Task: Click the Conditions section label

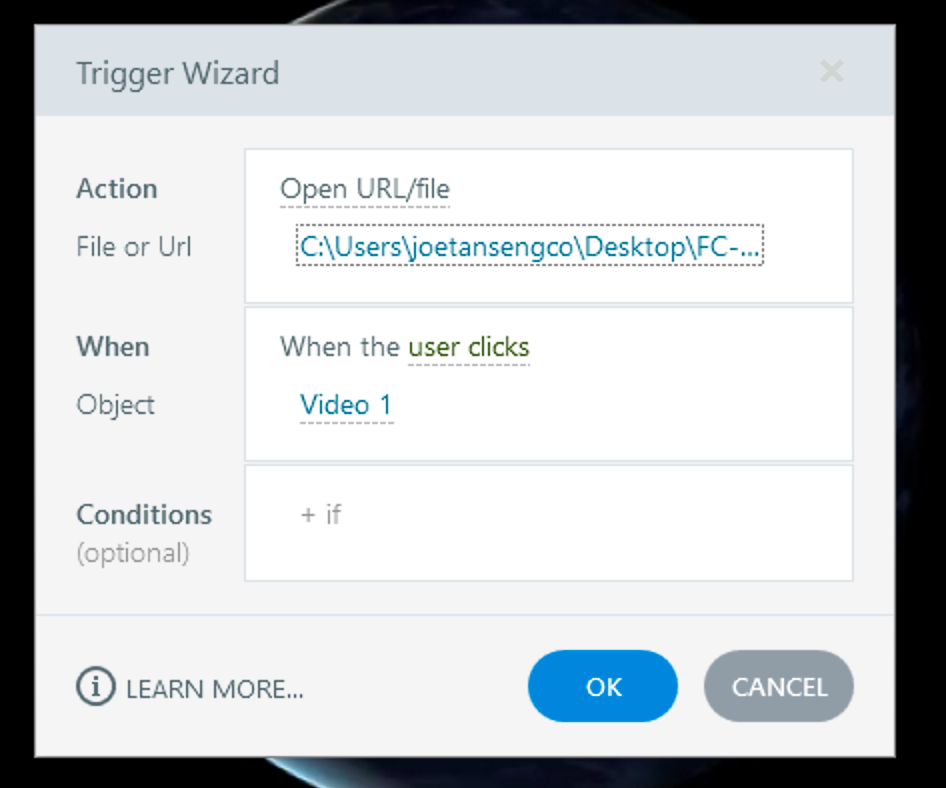Action: (x=144, y=515)
